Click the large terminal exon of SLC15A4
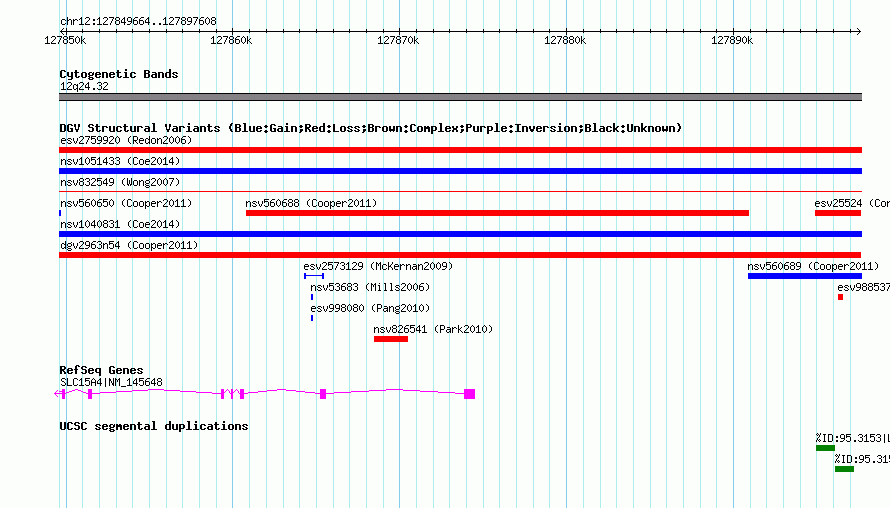 (x=469, y=394)
